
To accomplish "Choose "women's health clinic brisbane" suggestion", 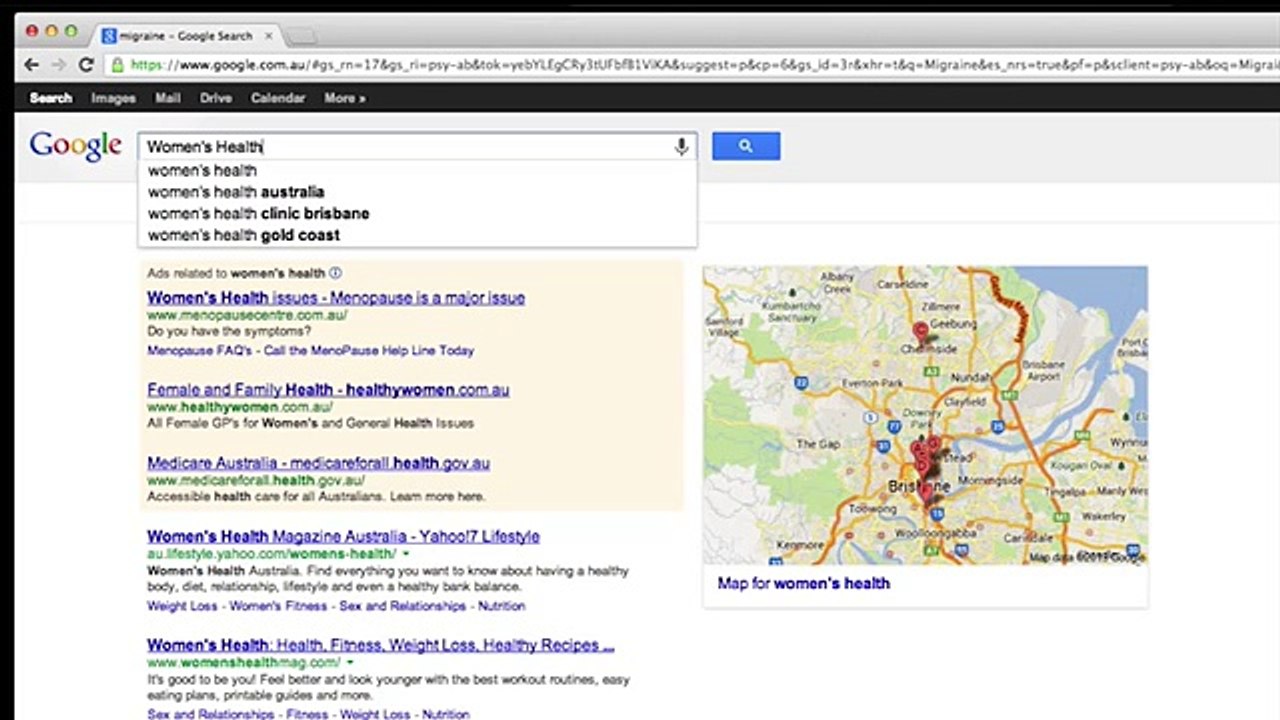I will pyautogui.click(x=417, y=214).
